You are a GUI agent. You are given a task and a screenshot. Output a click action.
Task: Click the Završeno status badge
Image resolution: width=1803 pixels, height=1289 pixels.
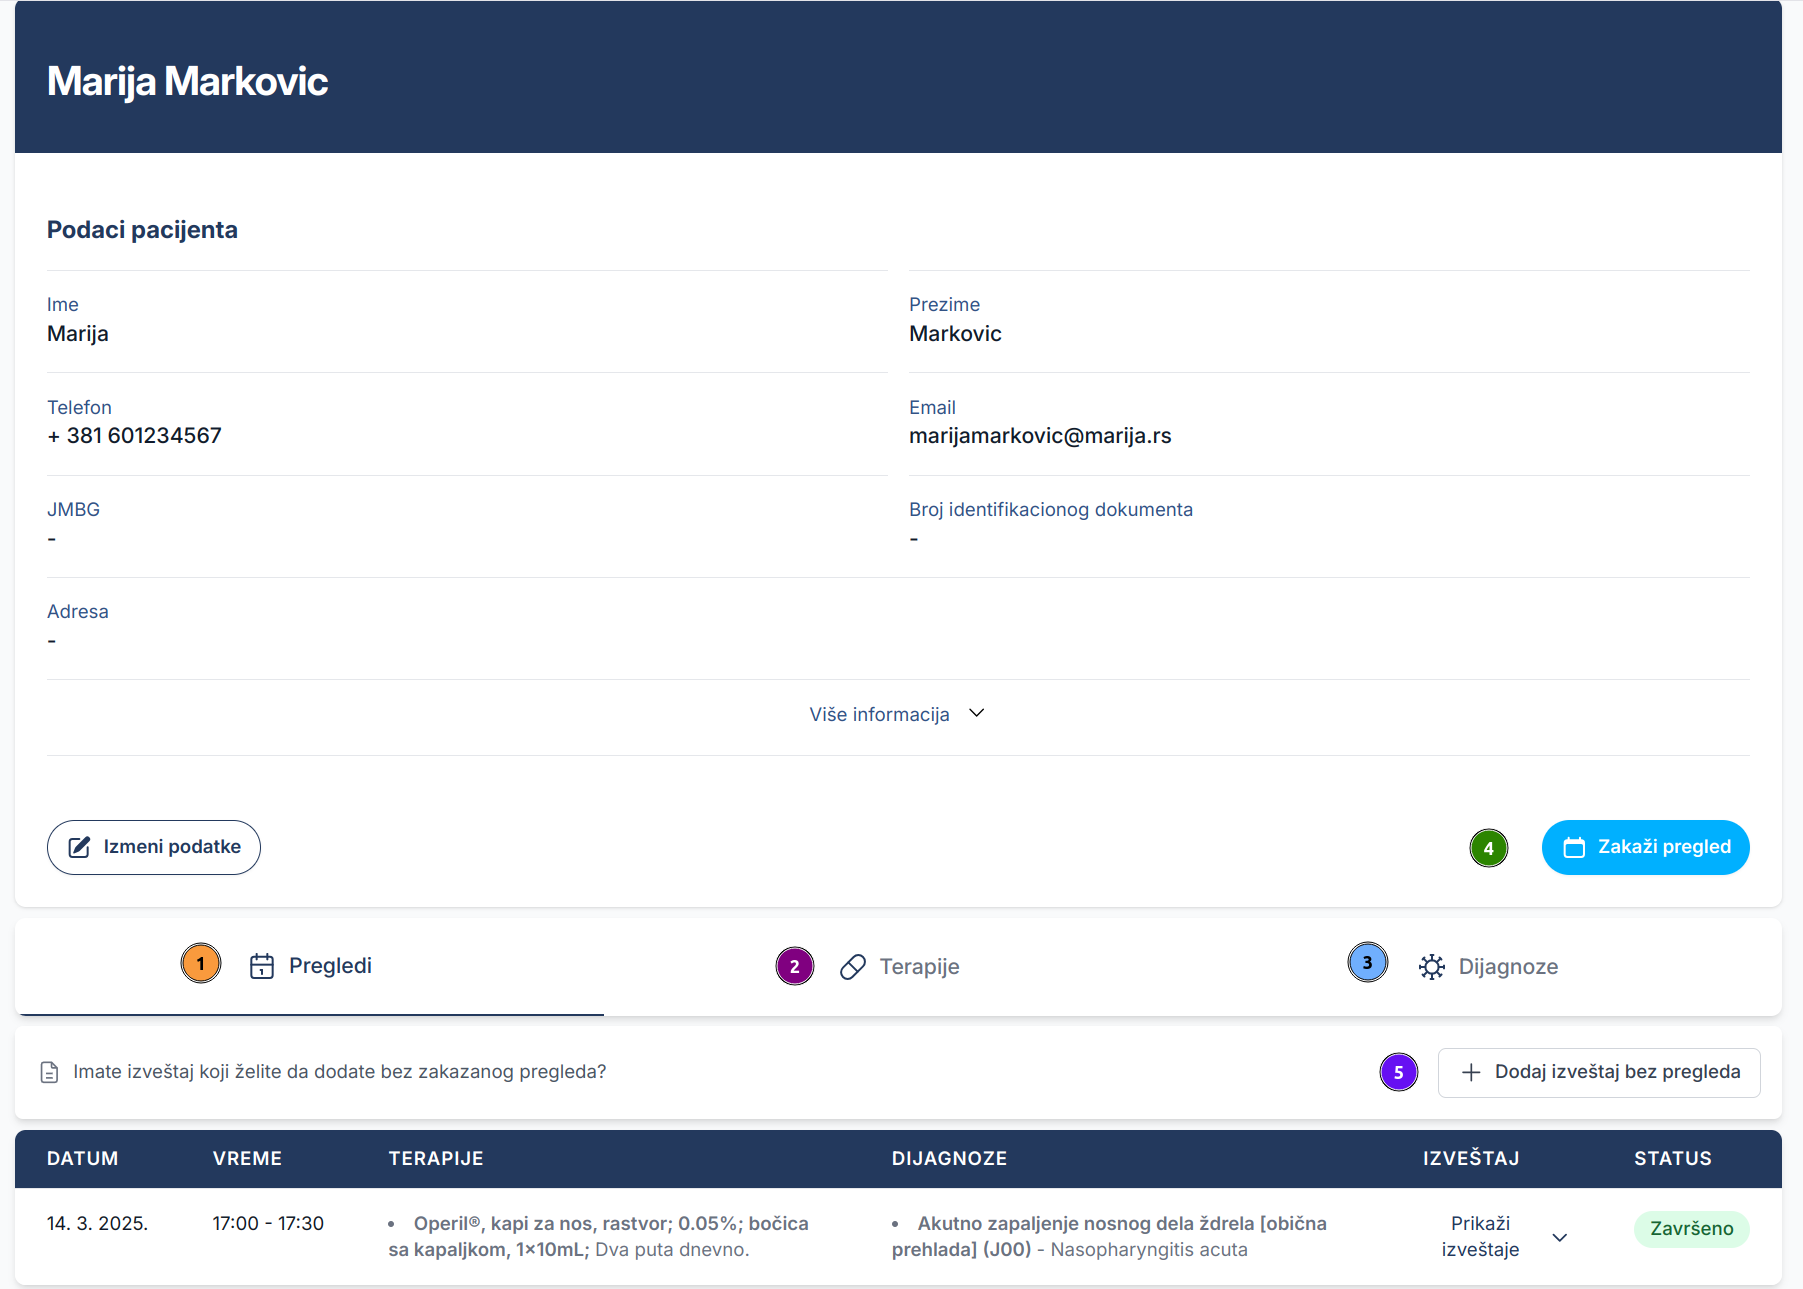click(x=1691, y=1229)
